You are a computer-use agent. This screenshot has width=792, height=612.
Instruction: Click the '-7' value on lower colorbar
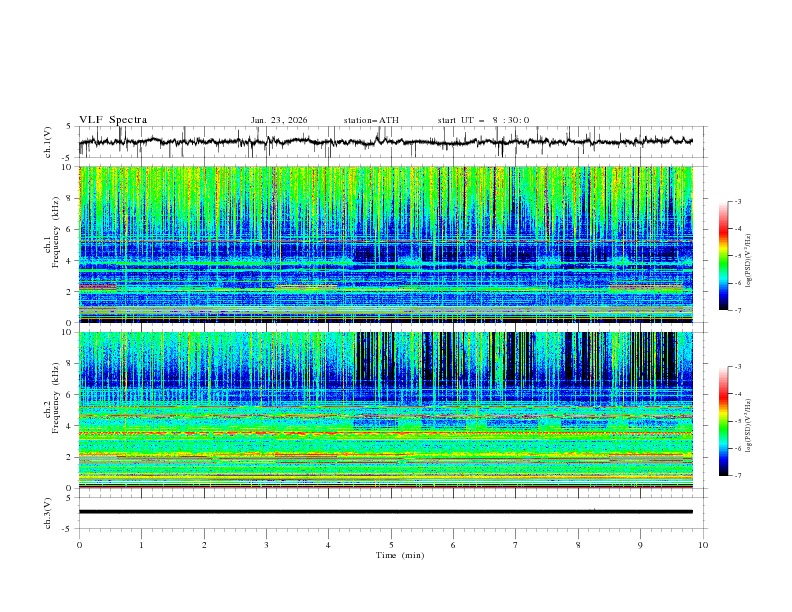pos(737,475)
